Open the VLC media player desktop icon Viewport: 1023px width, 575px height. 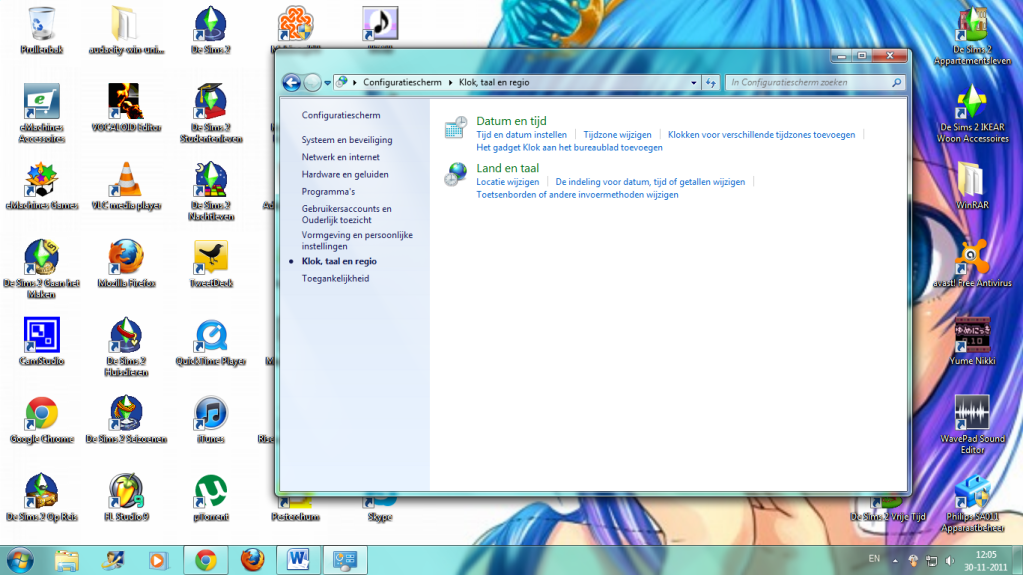tap(126, 180)
